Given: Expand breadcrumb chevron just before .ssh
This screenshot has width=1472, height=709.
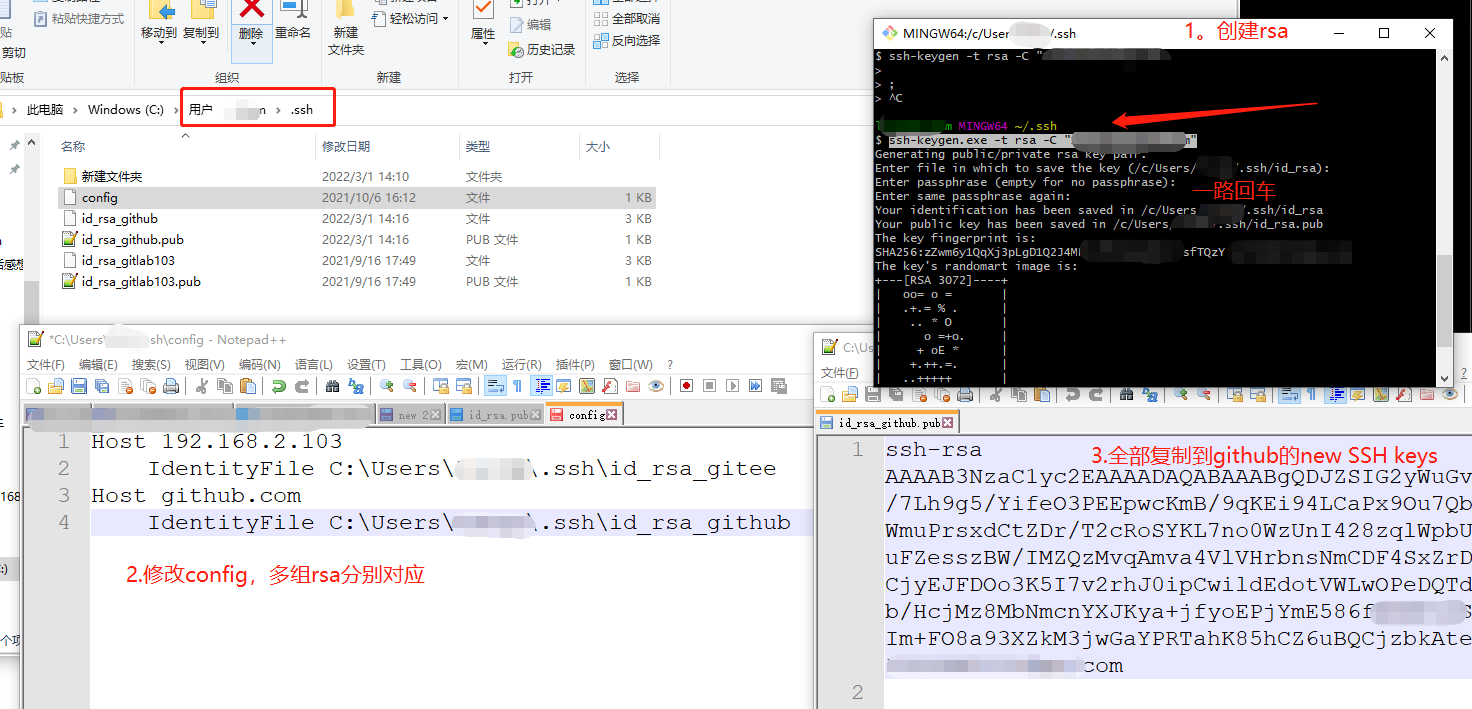Looking at the screenshot, I should 280,110.
